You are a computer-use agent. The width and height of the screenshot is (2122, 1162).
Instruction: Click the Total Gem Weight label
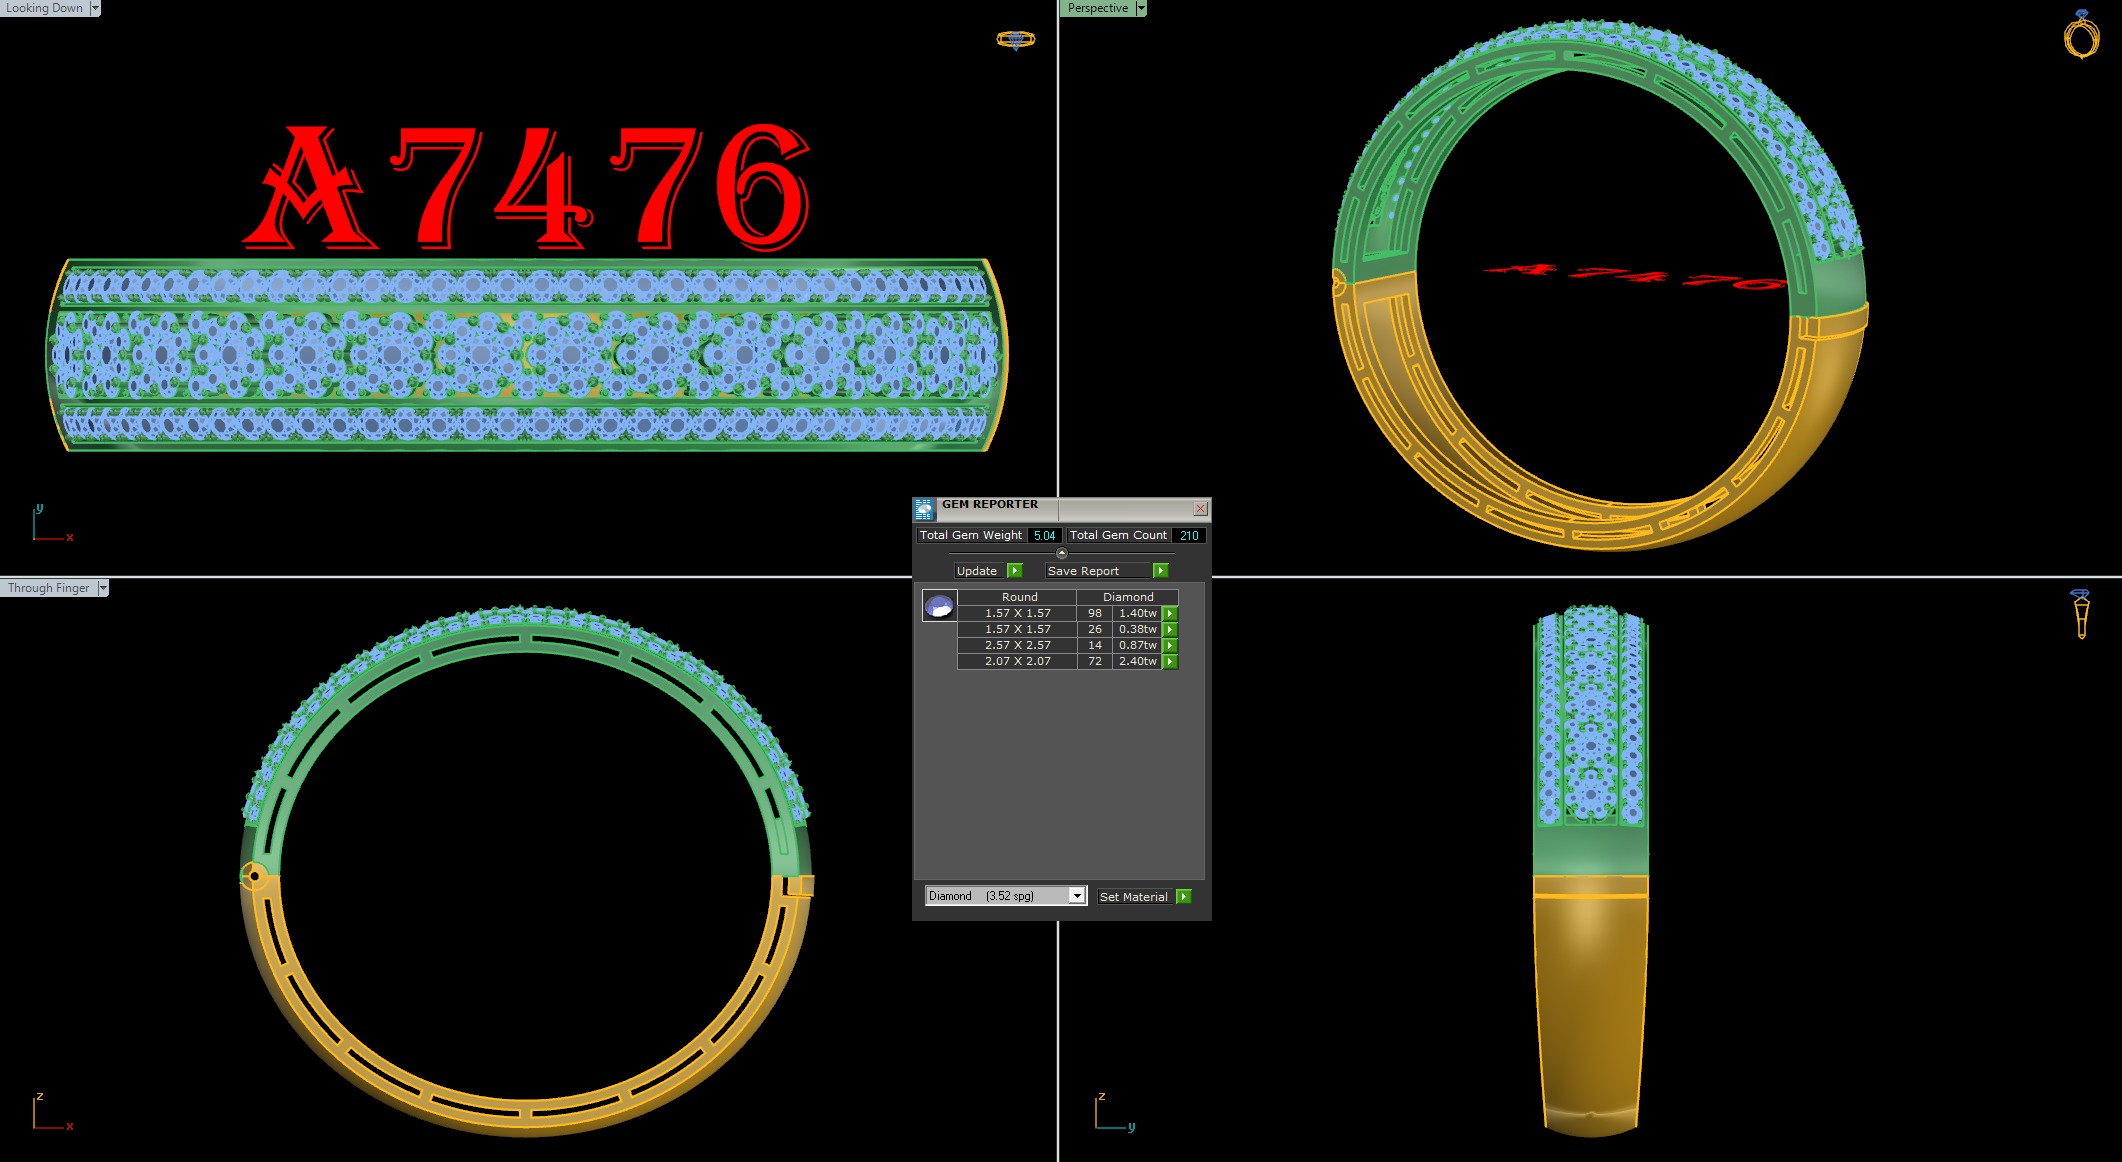tap(970, 536)
